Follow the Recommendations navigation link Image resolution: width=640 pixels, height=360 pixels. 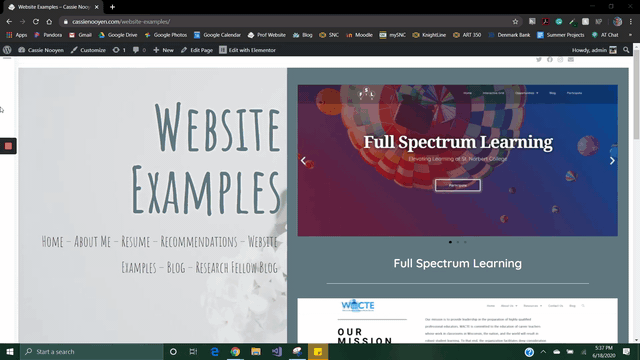[x=199, y=241]
